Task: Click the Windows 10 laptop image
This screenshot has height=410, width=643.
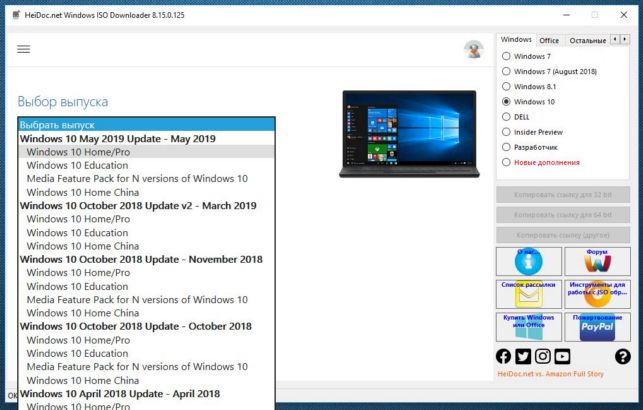Action: [x=409, y=134]
